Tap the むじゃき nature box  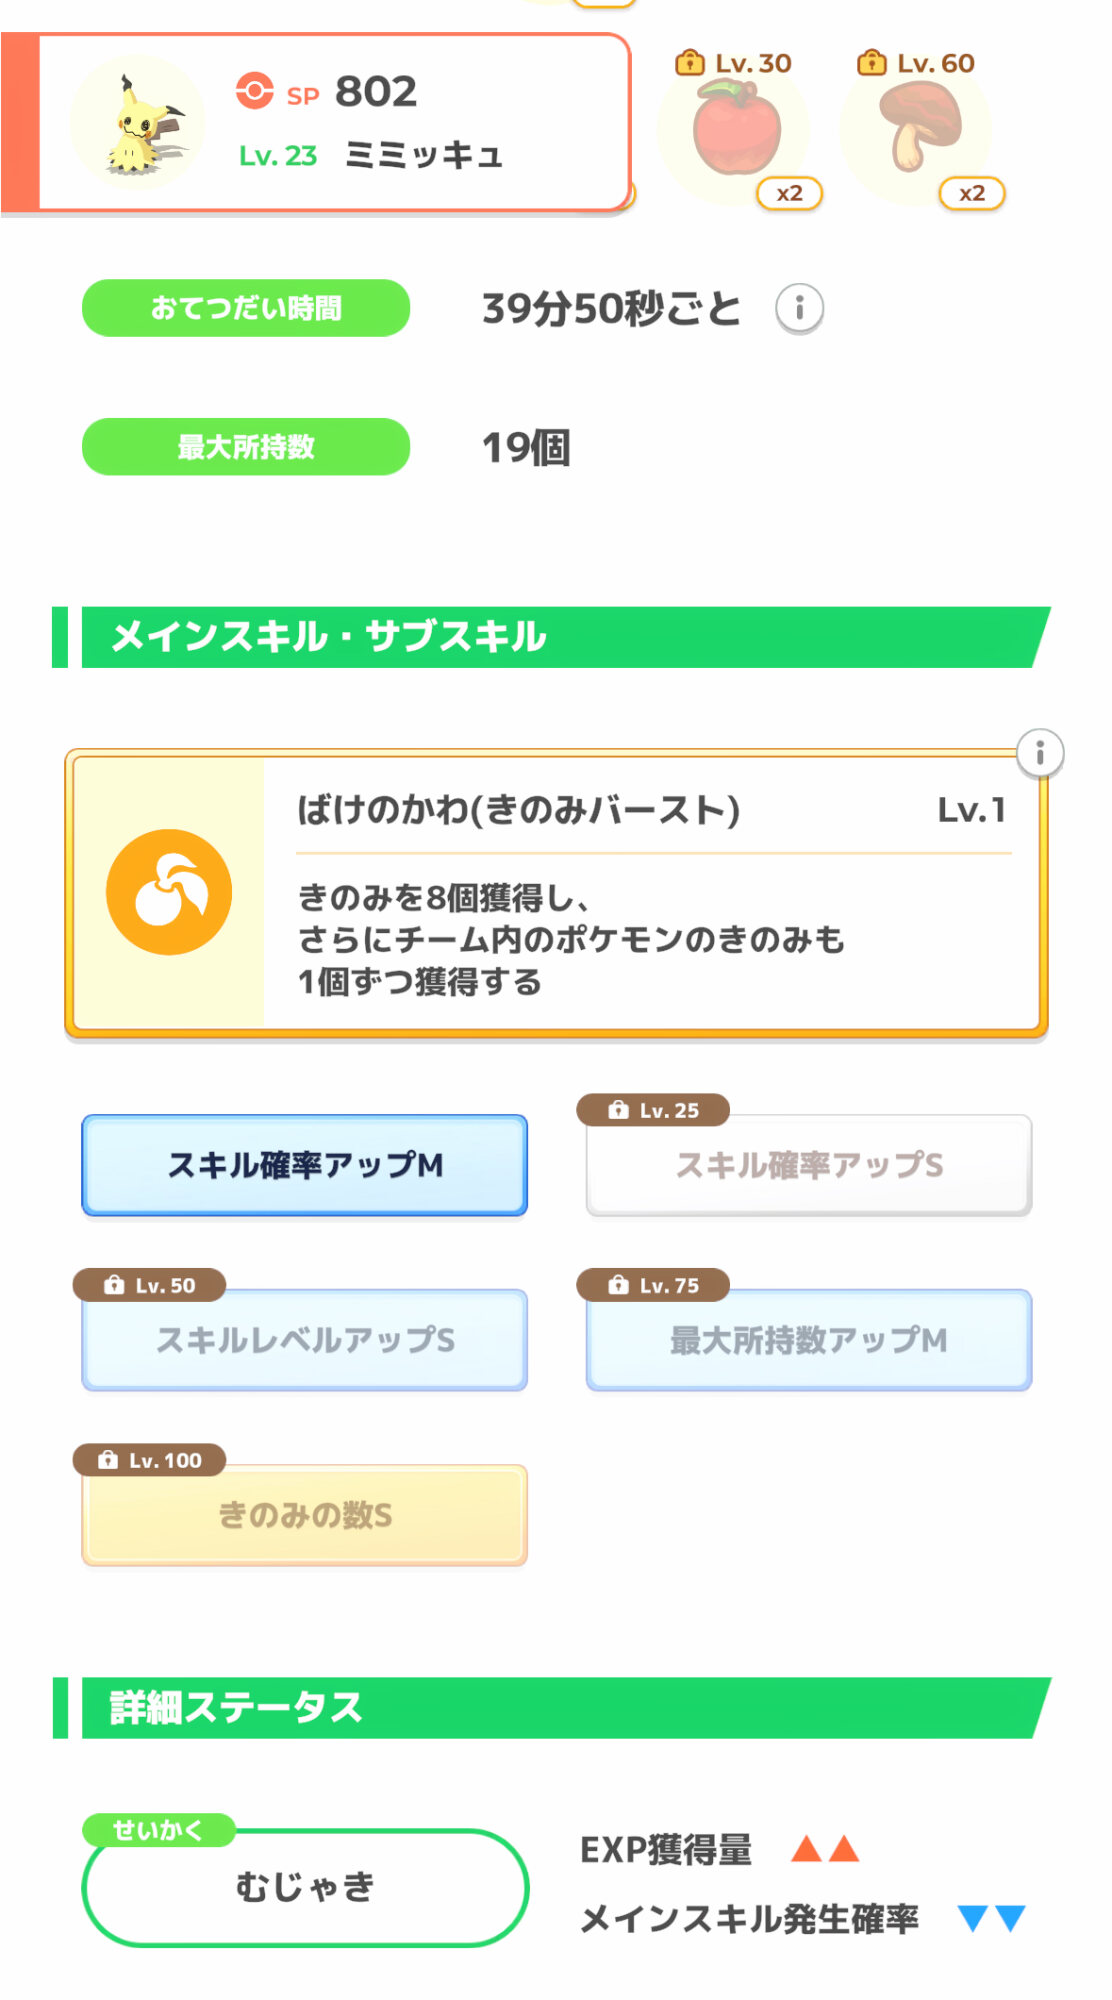click(x=304, y=1888)
